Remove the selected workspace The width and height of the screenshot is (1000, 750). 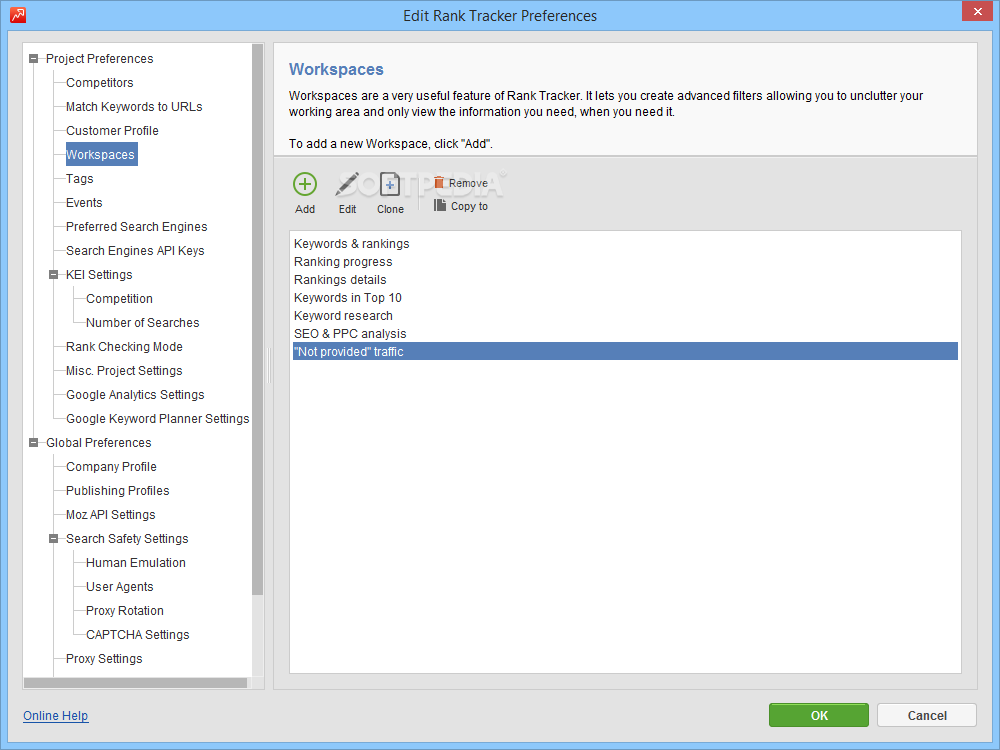click(460, 183)
